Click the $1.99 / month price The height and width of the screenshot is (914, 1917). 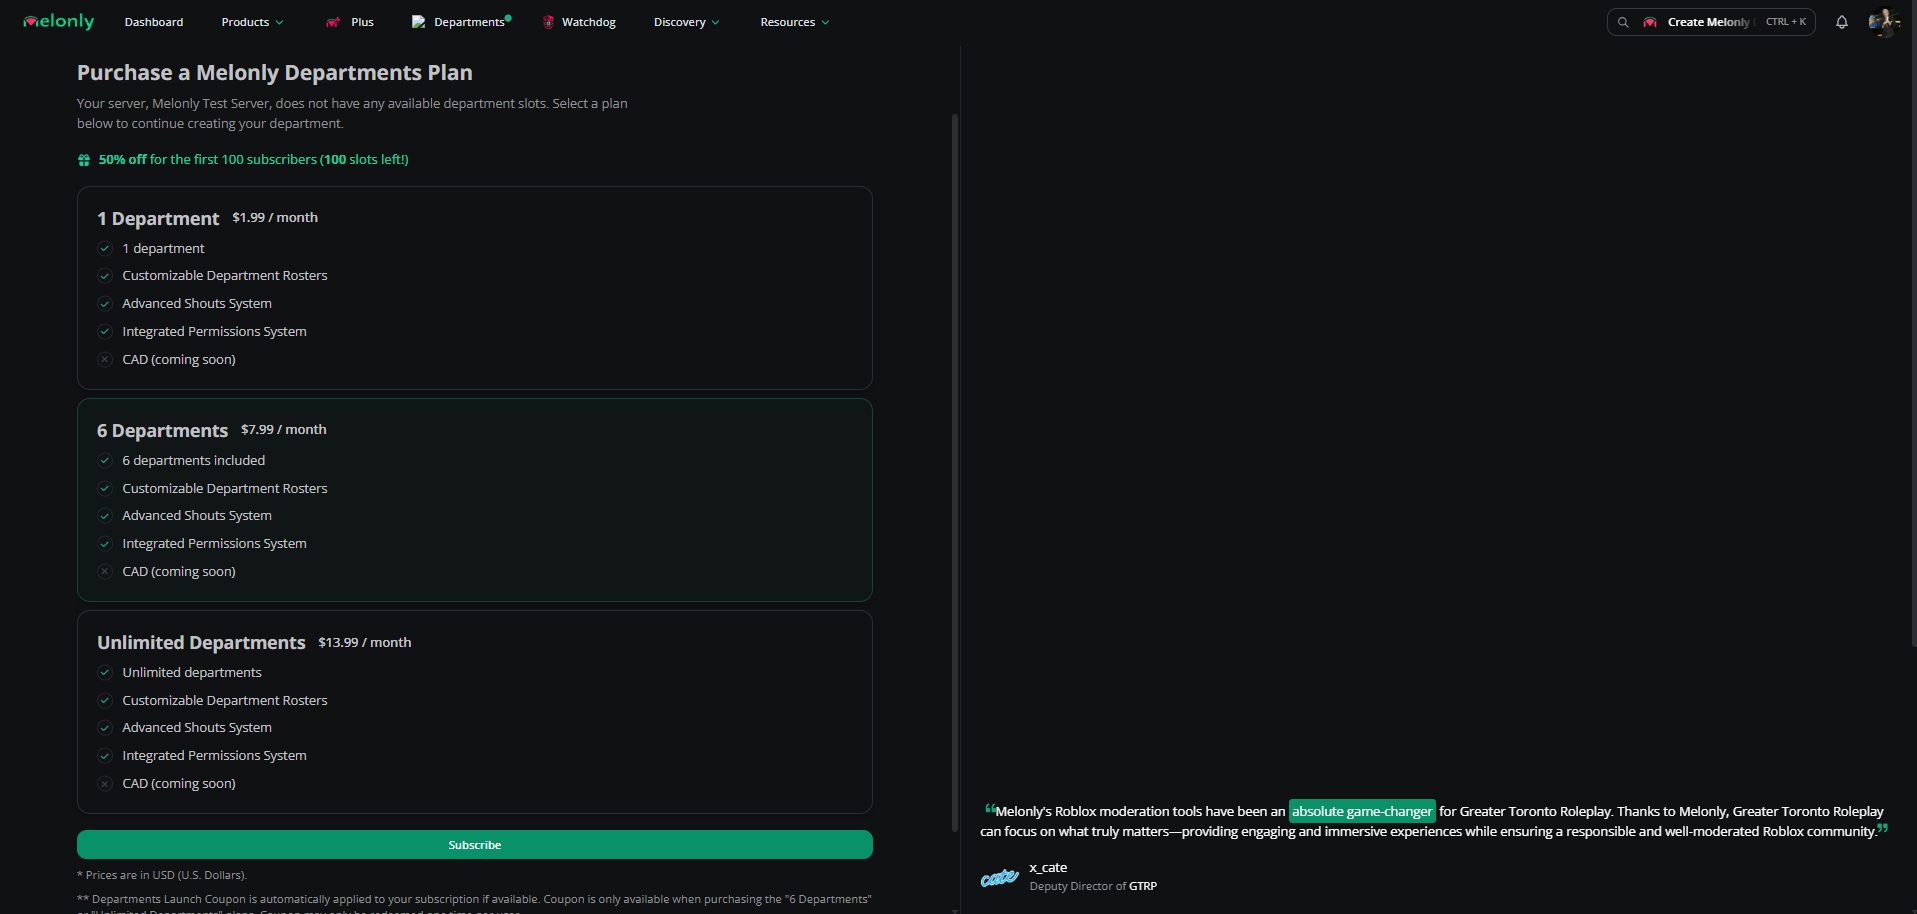tap(275, 217)
